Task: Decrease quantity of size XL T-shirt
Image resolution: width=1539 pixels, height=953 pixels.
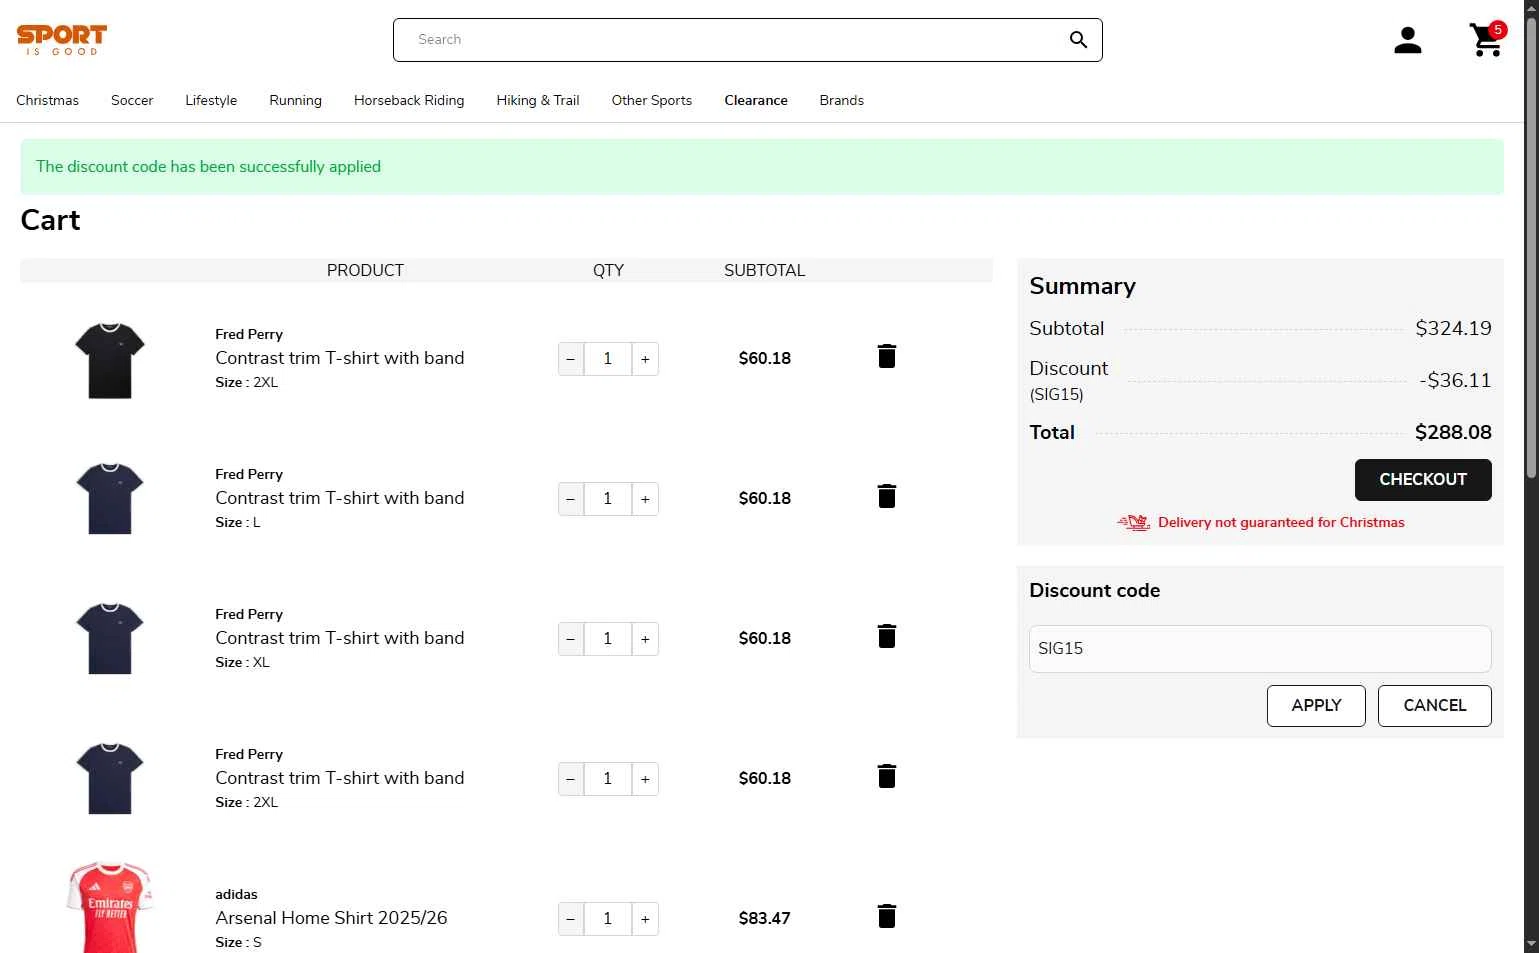Action: pos(571,639)
